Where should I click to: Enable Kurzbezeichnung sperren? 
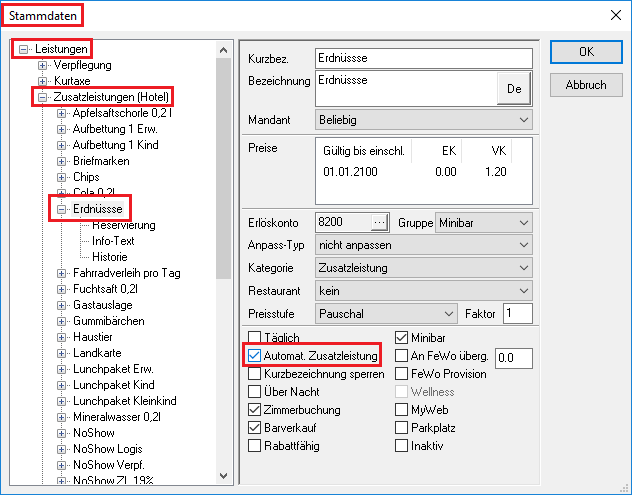[254, 374]
